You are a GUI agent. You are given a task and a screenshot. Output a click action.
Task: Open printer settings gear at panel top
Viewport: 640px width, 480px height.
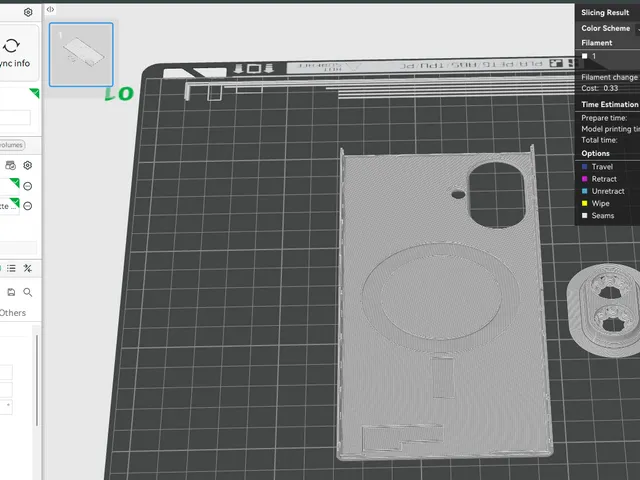click(28, 12)
